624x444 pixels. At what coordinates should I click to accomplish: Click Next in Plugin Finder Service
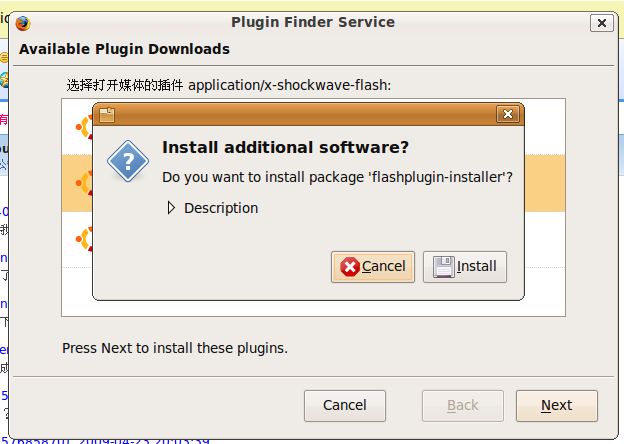(557, 405)
